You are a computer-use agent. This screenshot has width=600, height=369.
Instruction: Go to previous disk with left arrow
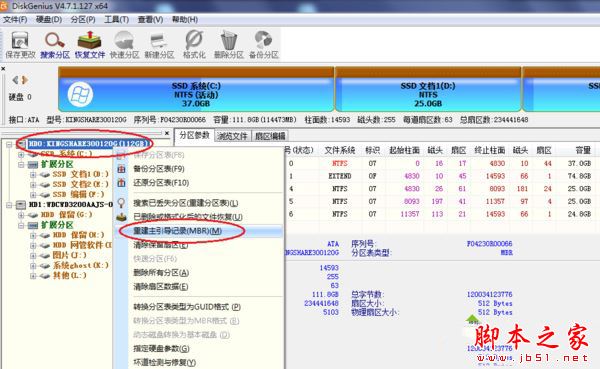click(15, 80)
